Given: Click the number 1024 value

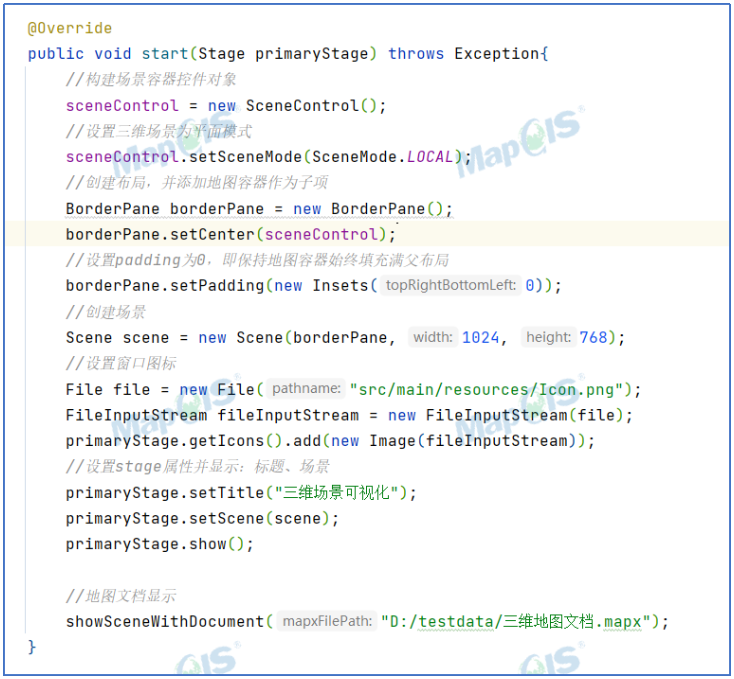Looking at the screenshot, I should pyautogui.click(x=481, y=338).
